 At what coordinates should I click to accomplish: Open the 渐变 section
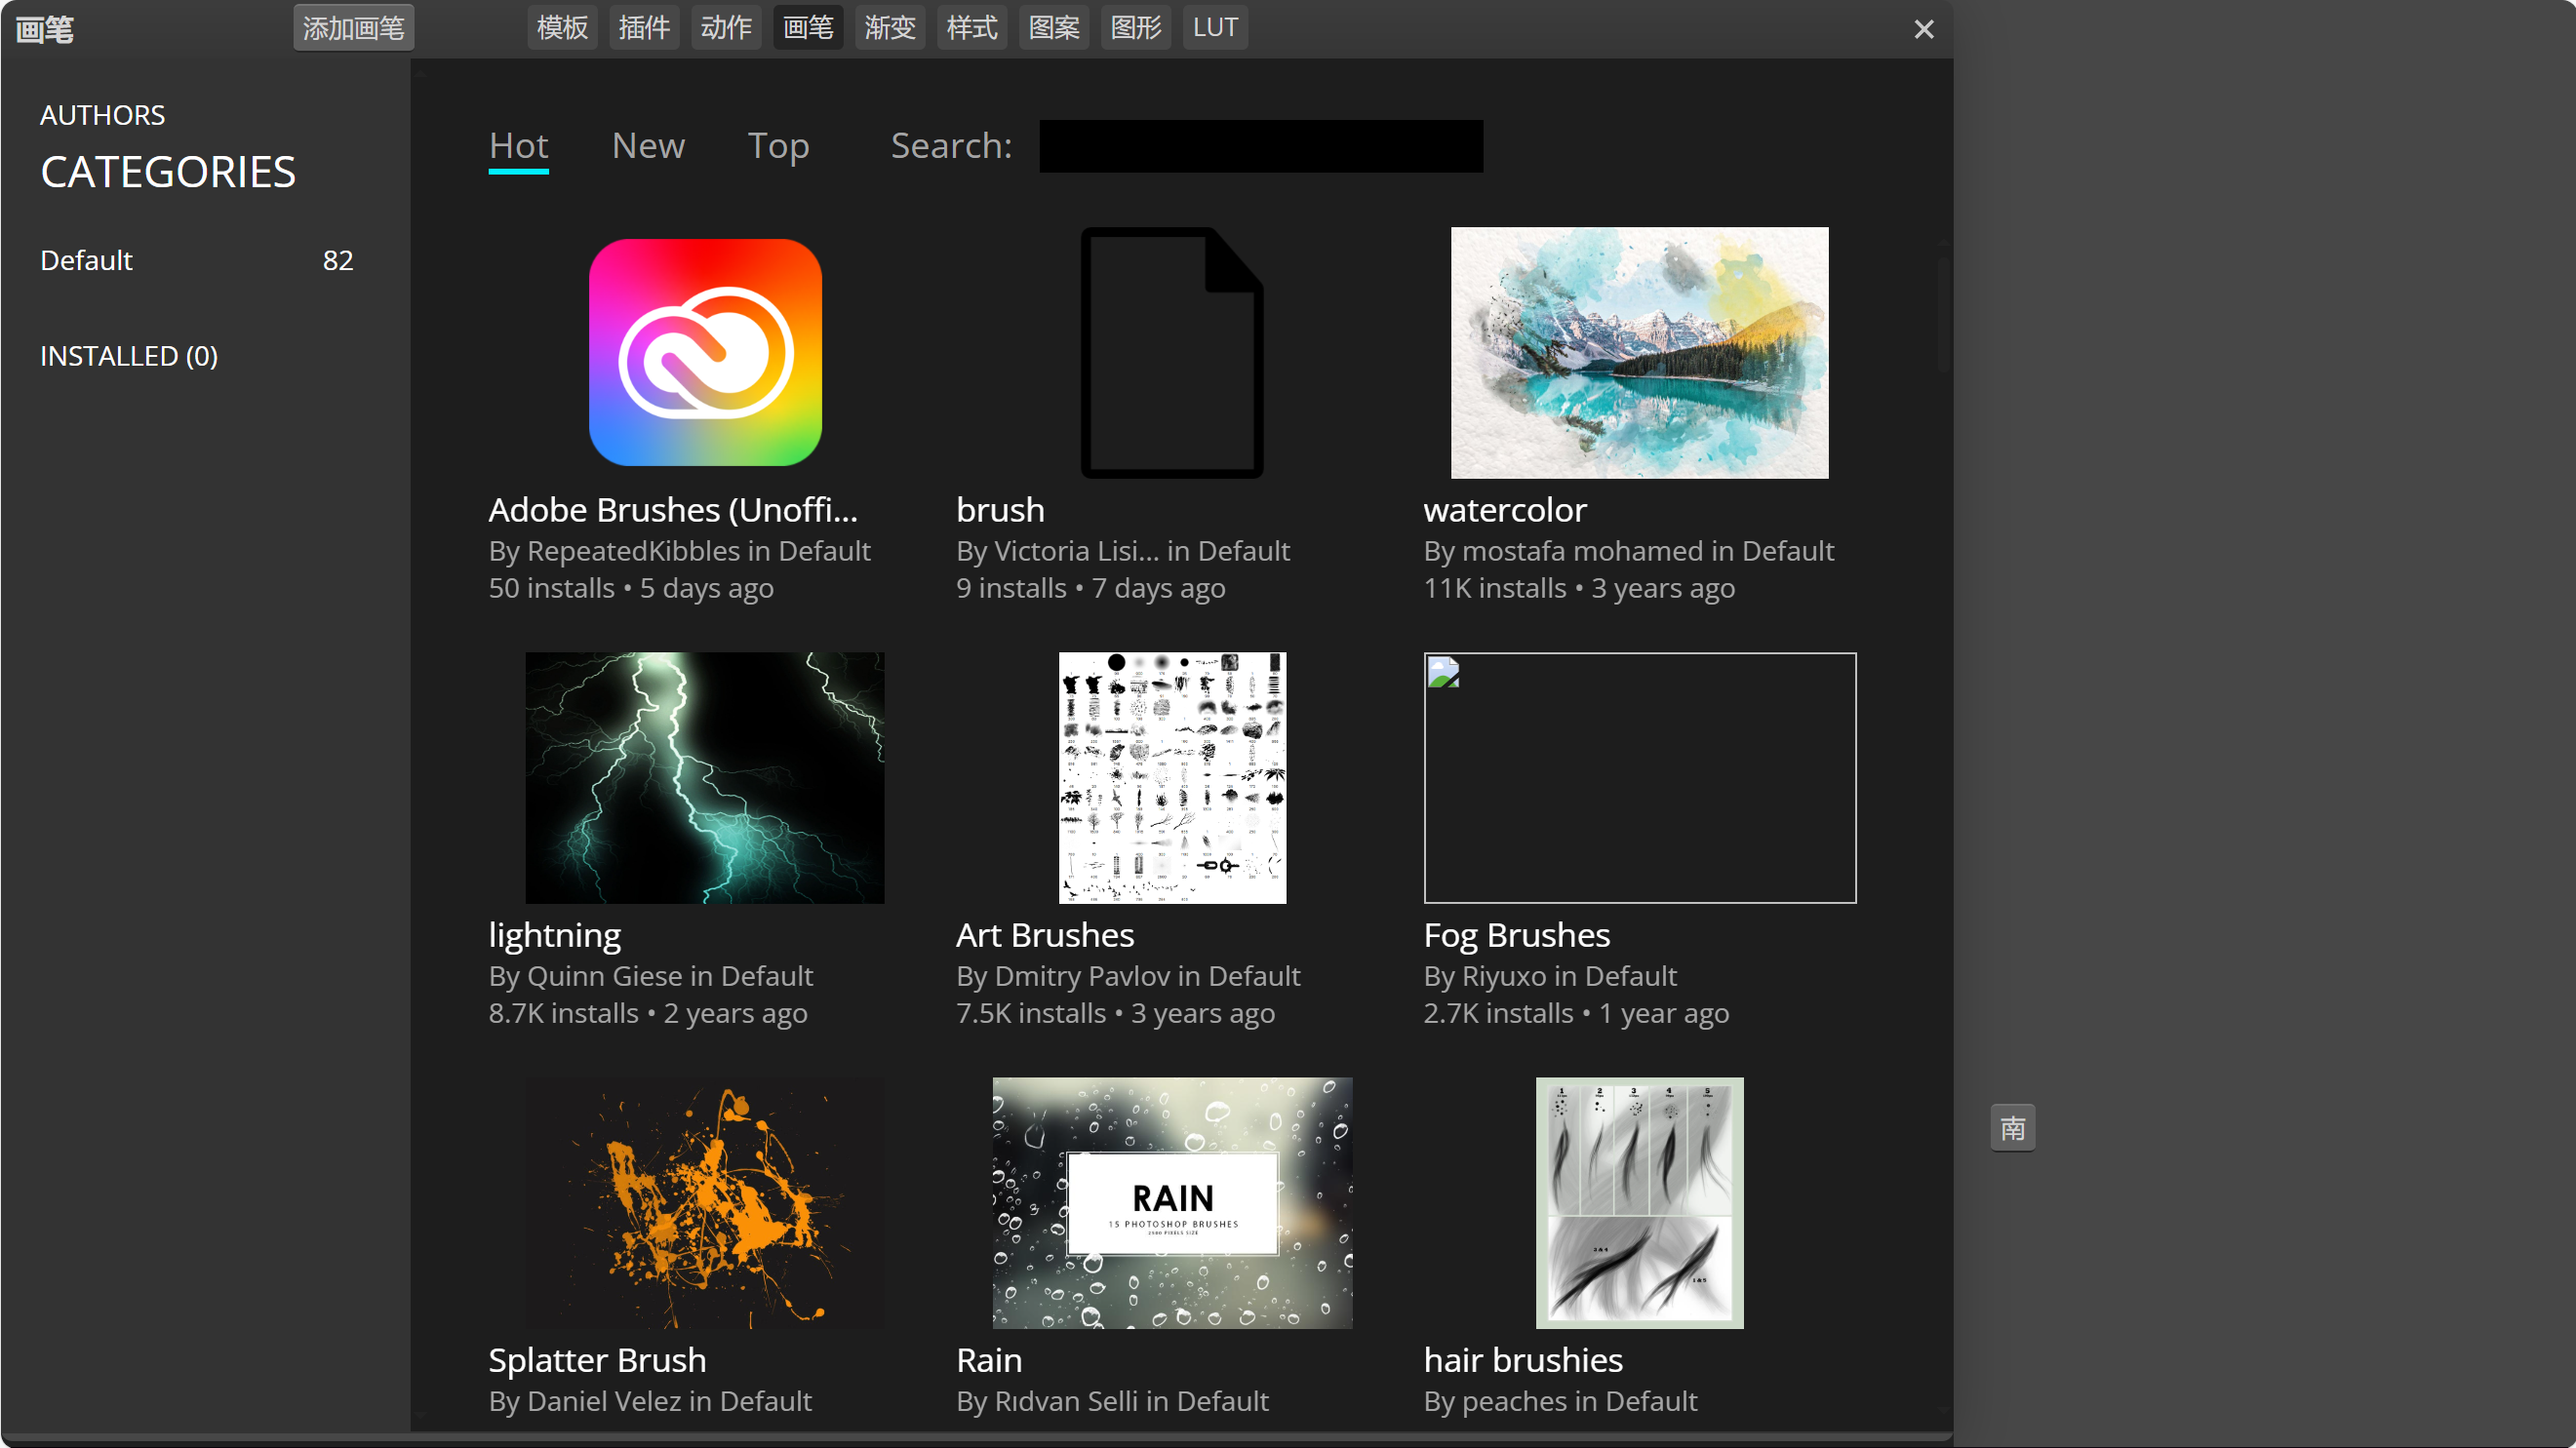(889, 28)
